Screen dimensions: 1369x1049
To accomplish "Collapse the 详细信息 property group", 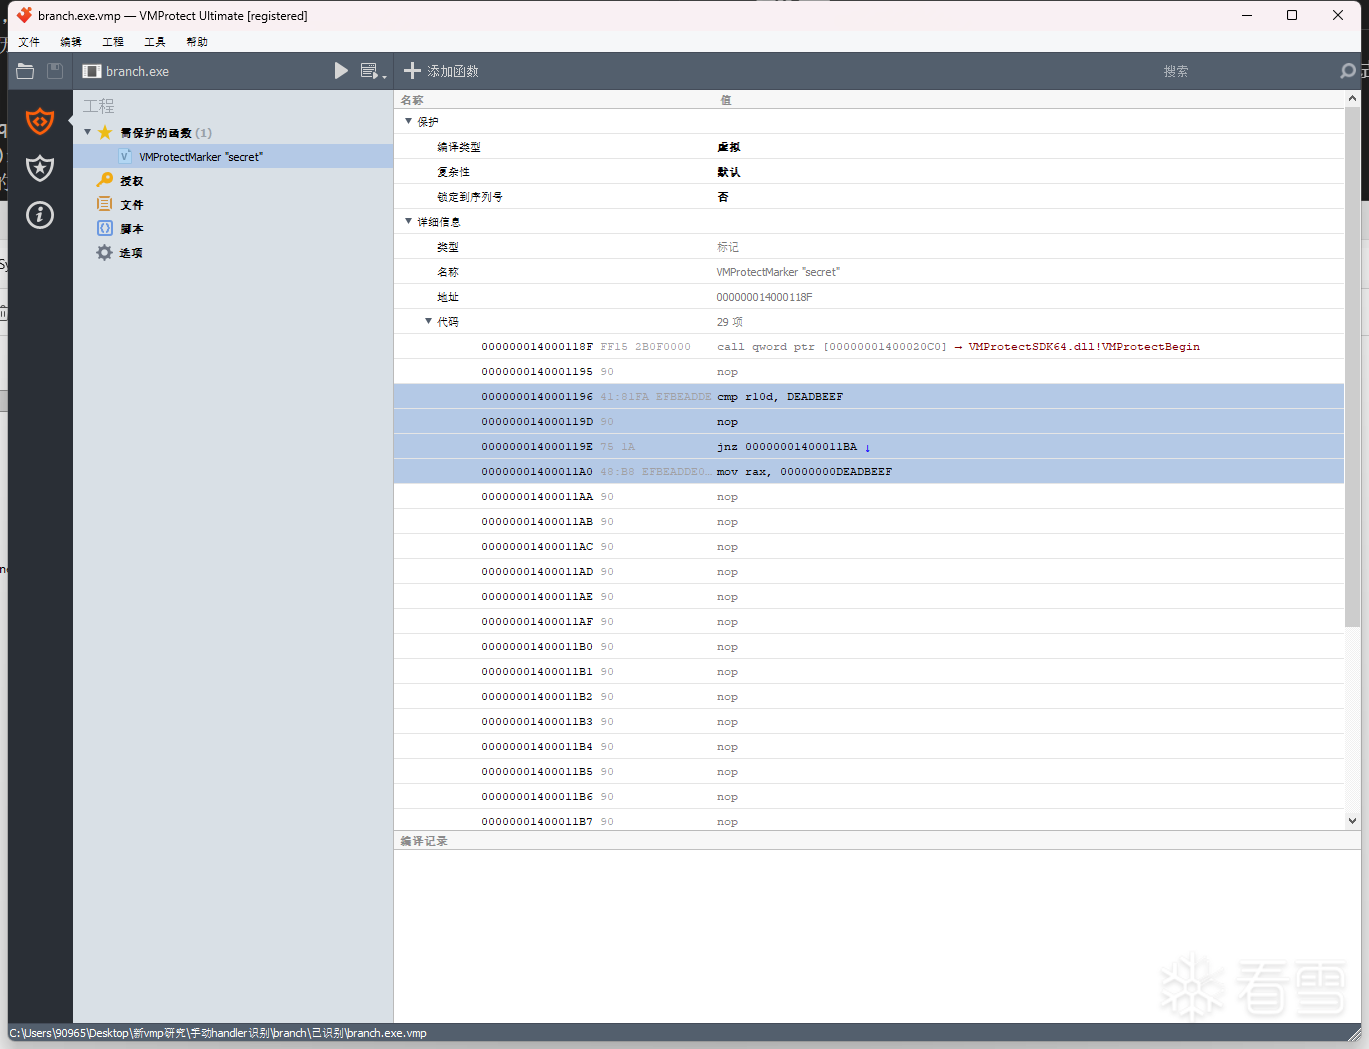I will [408, 221].
